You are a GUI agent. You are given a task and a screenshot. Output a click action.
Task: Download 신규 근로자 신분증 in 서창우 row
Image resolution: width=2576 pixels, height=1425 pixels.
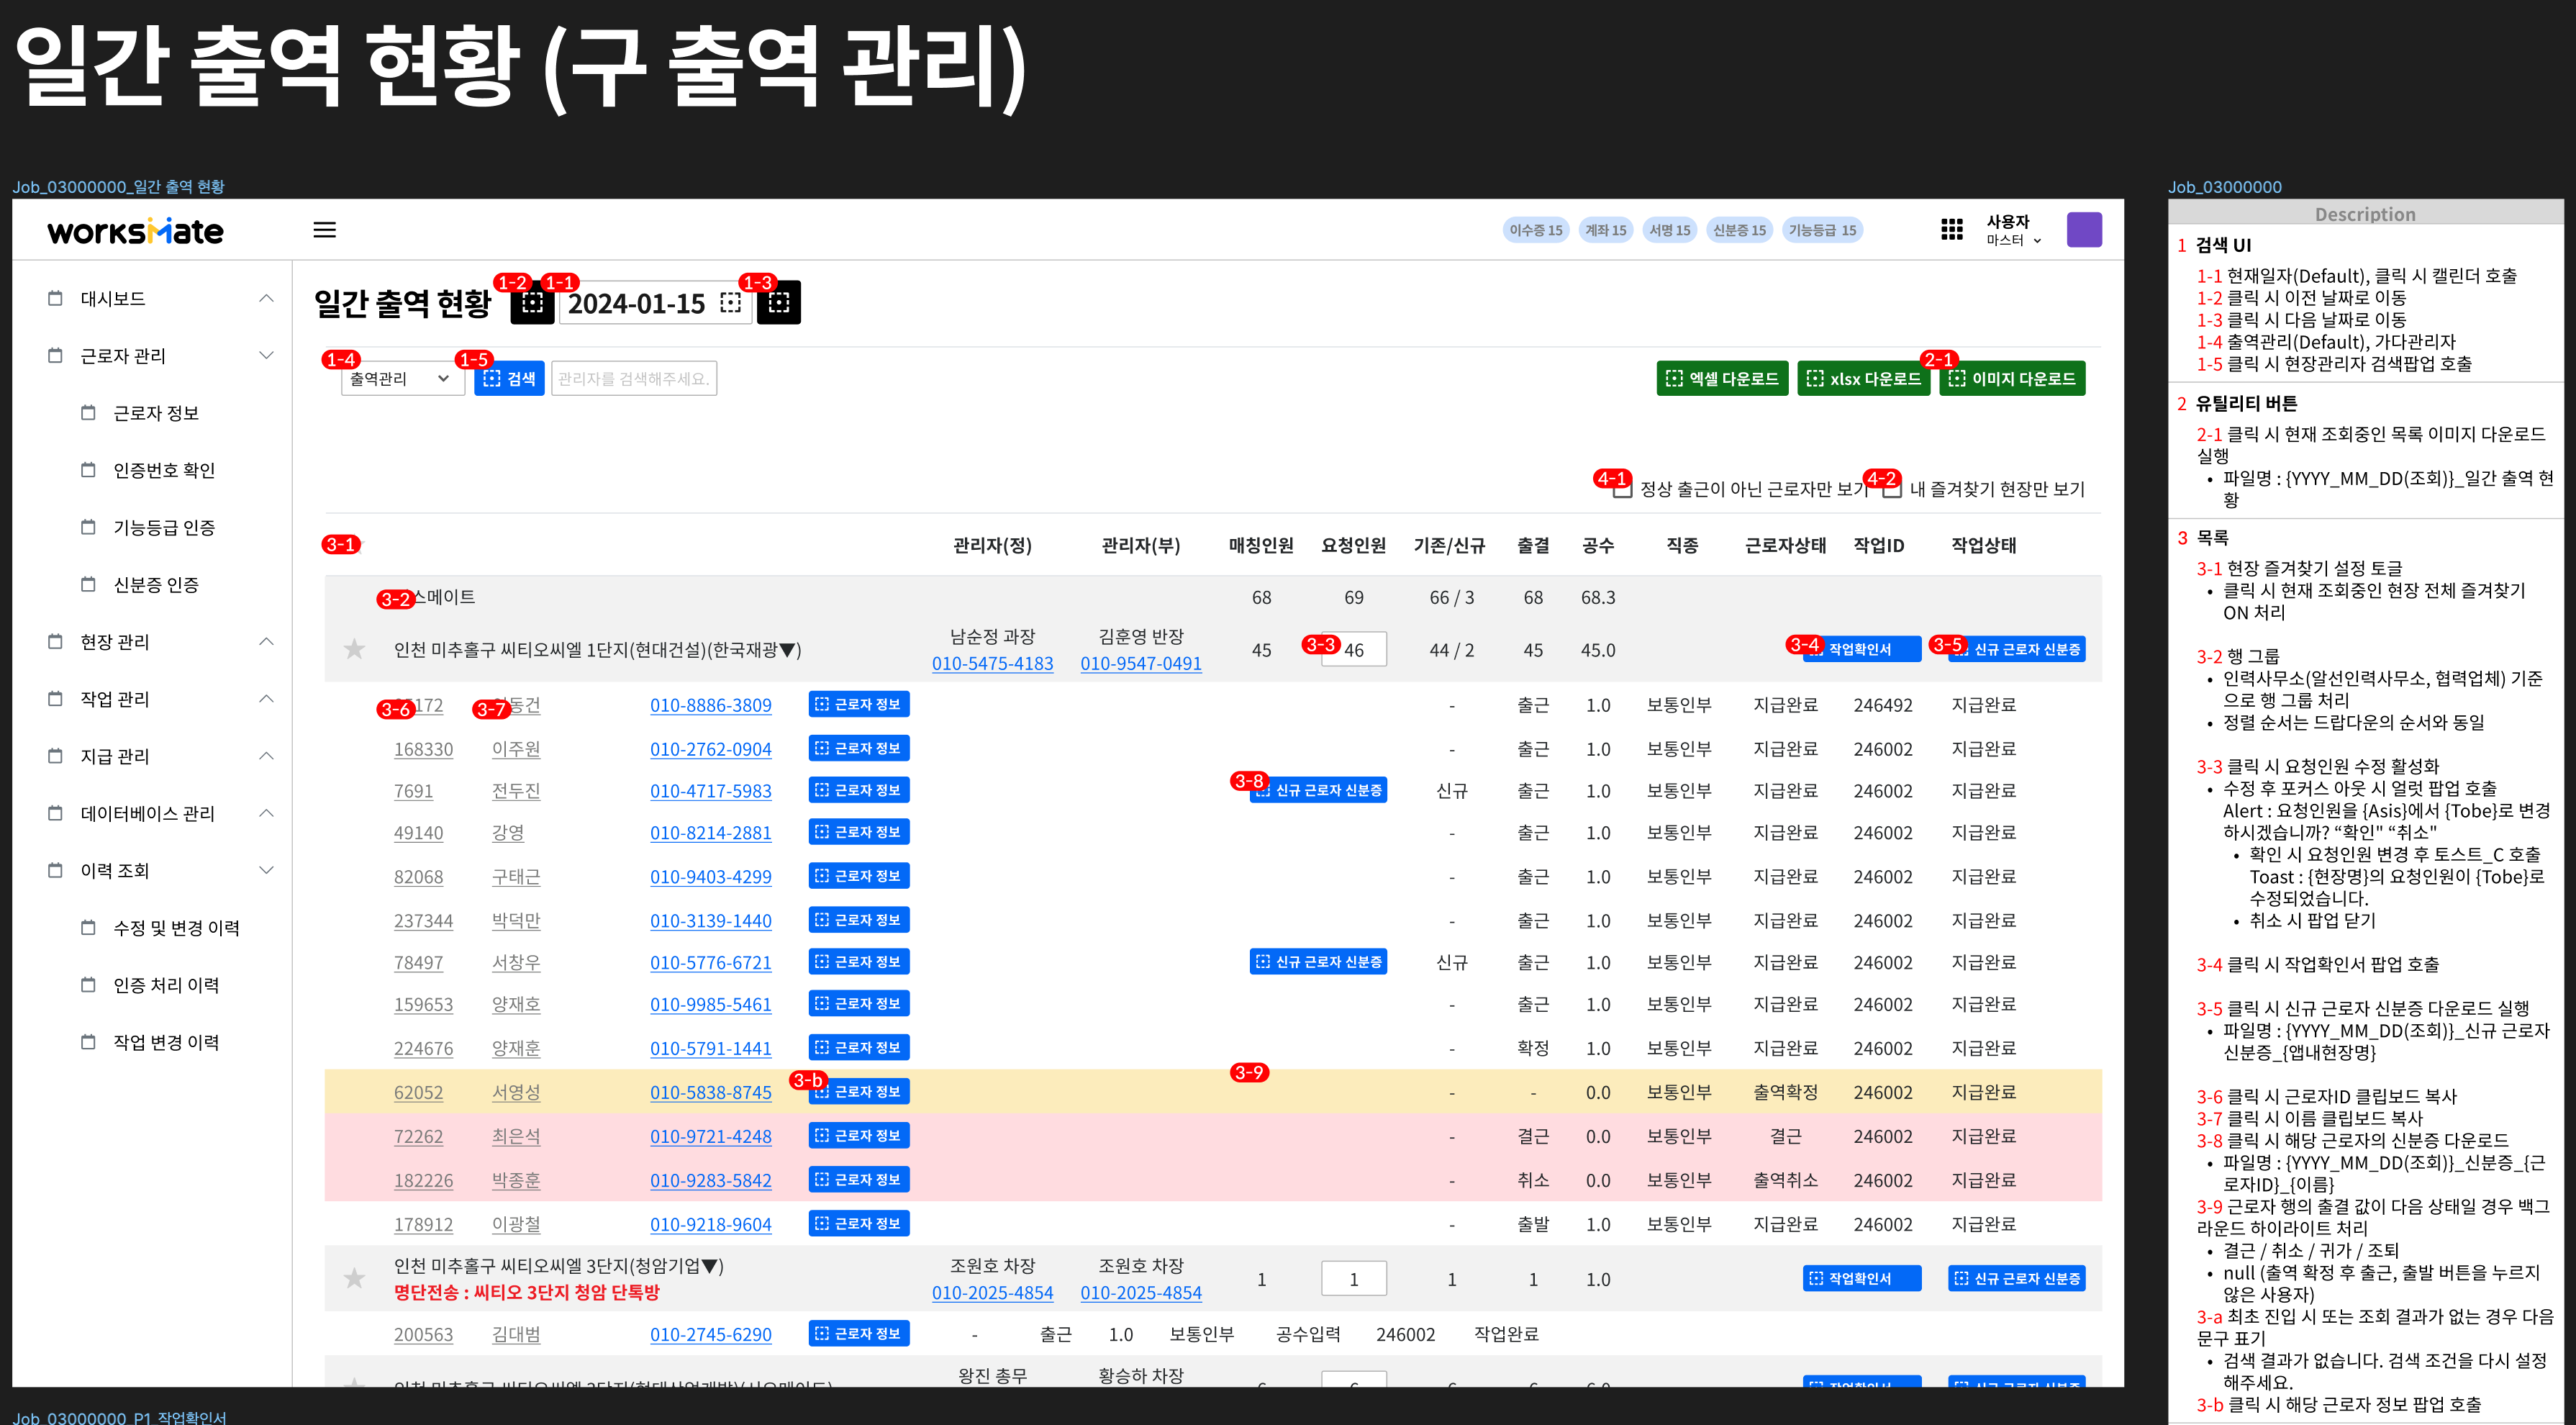click(1318, 961)
